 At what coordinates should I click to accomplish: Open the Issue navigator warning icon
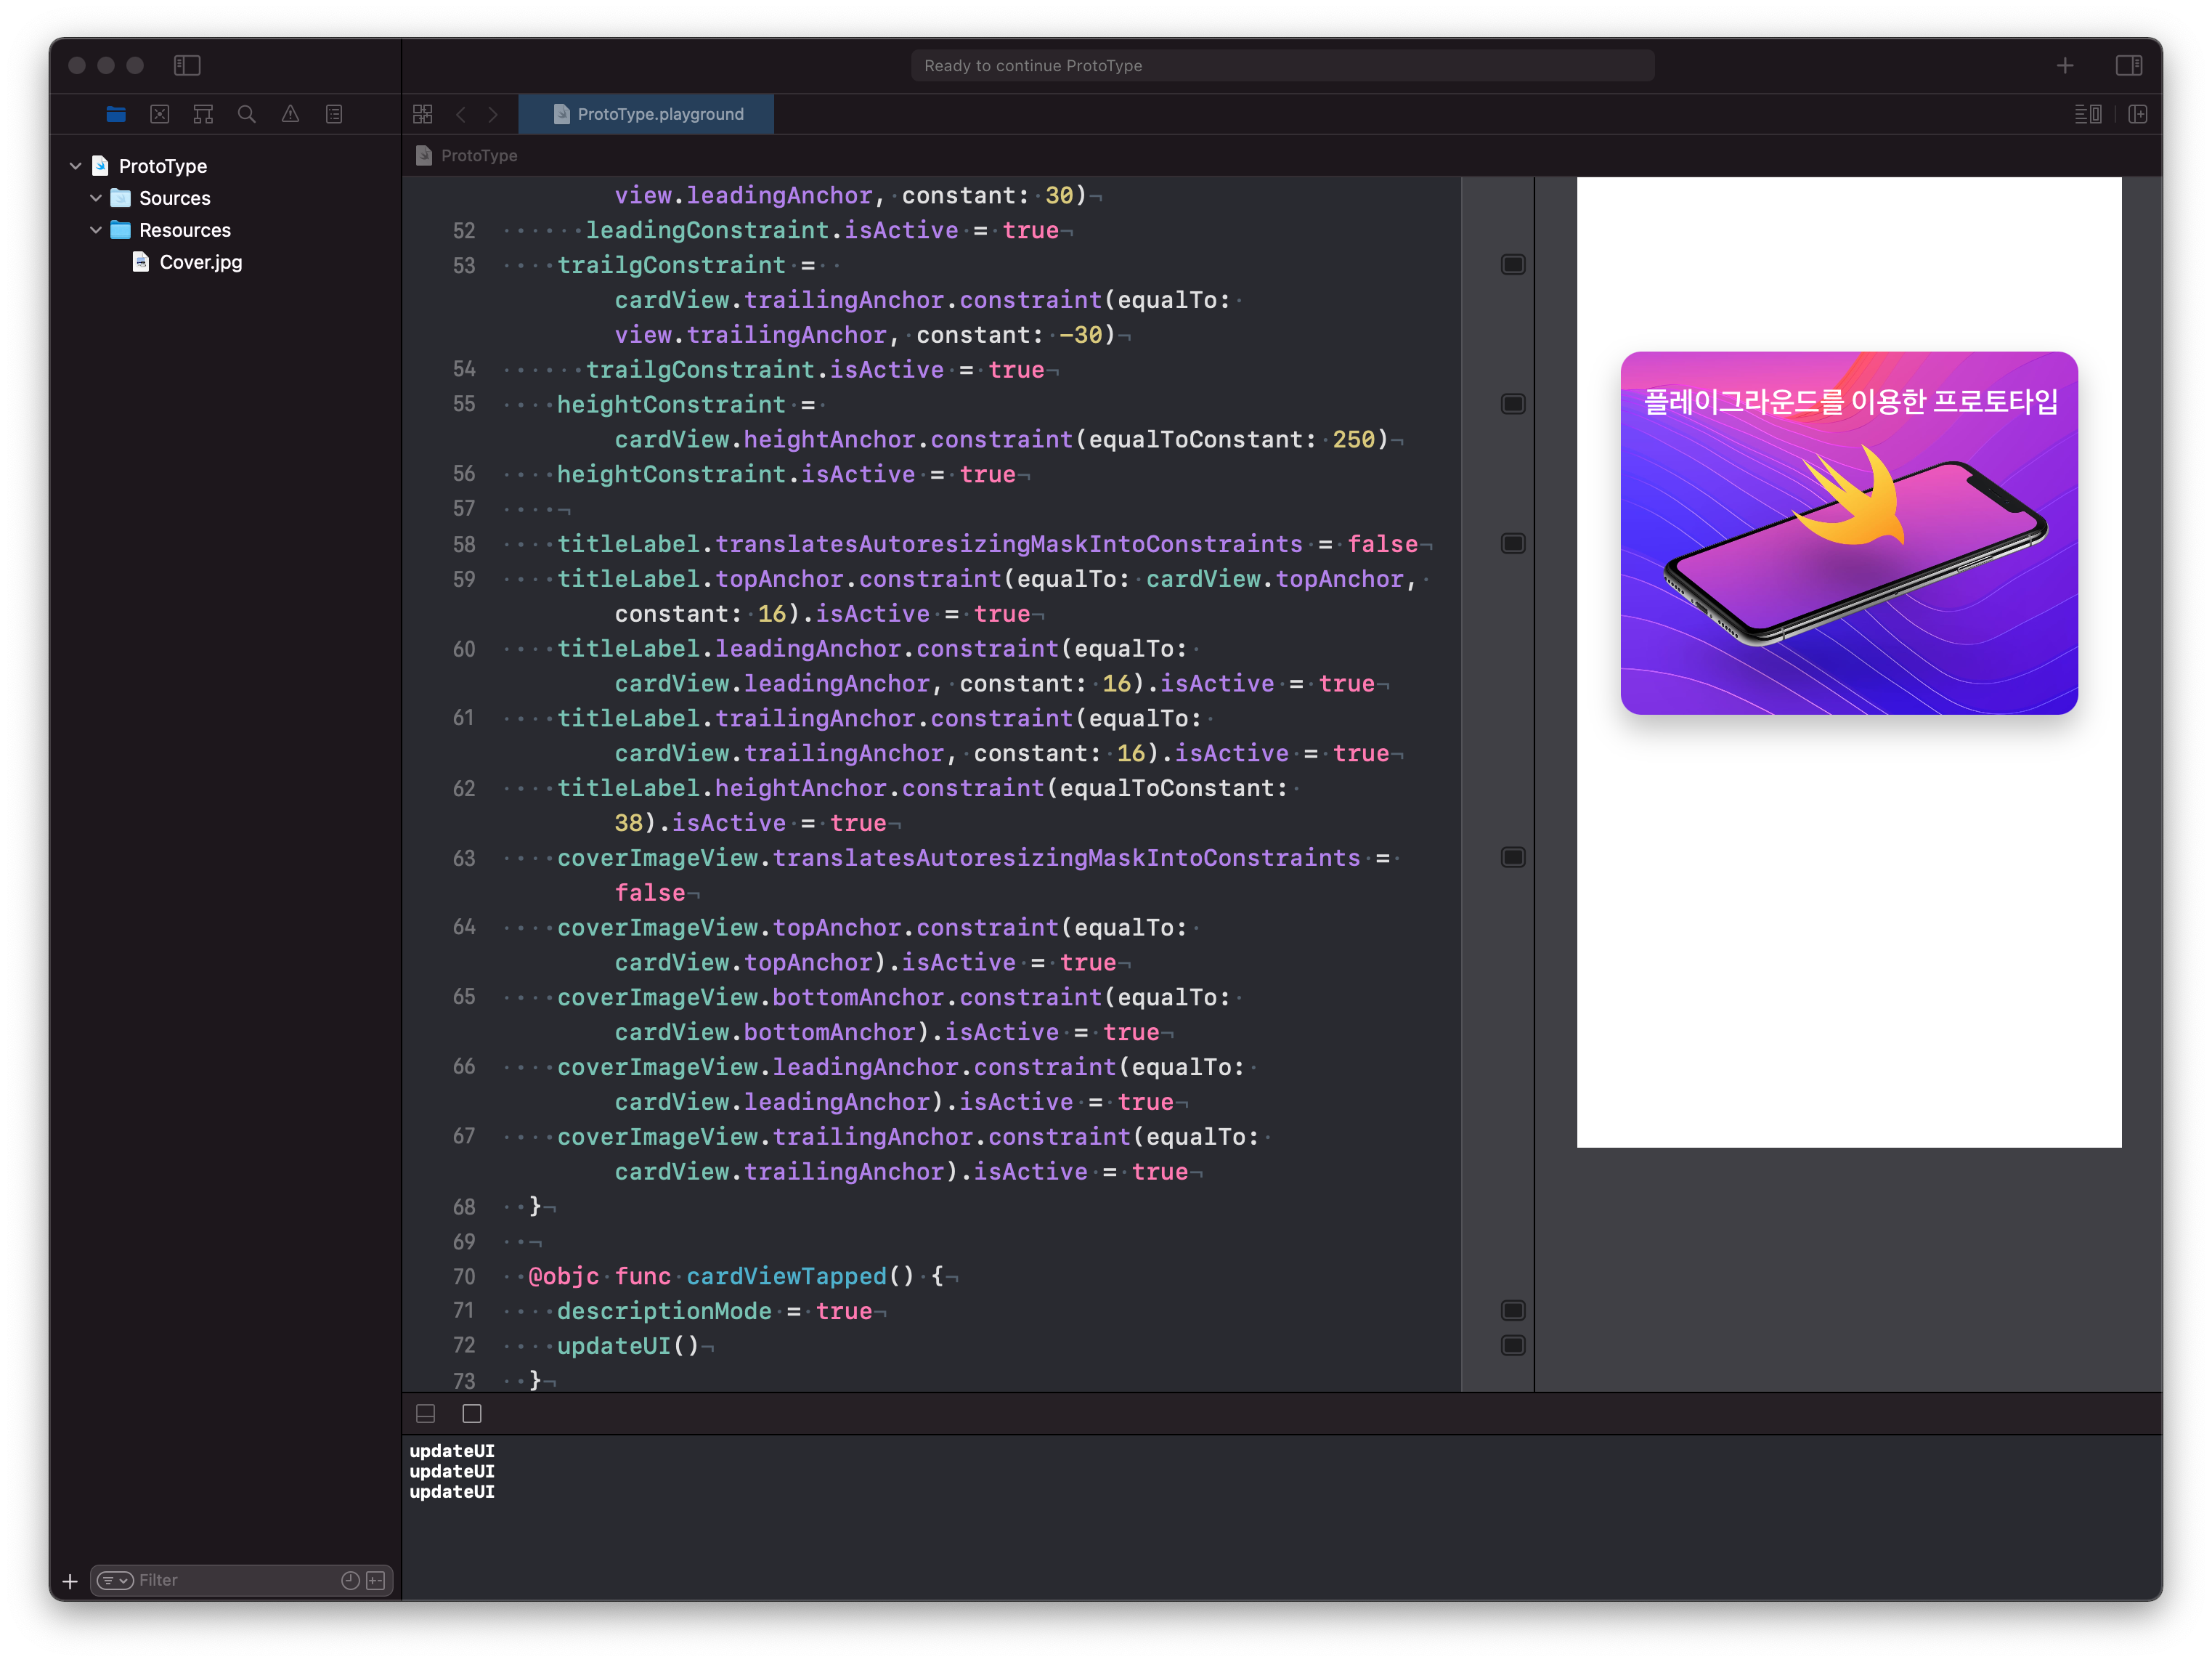tap(290, 114)
